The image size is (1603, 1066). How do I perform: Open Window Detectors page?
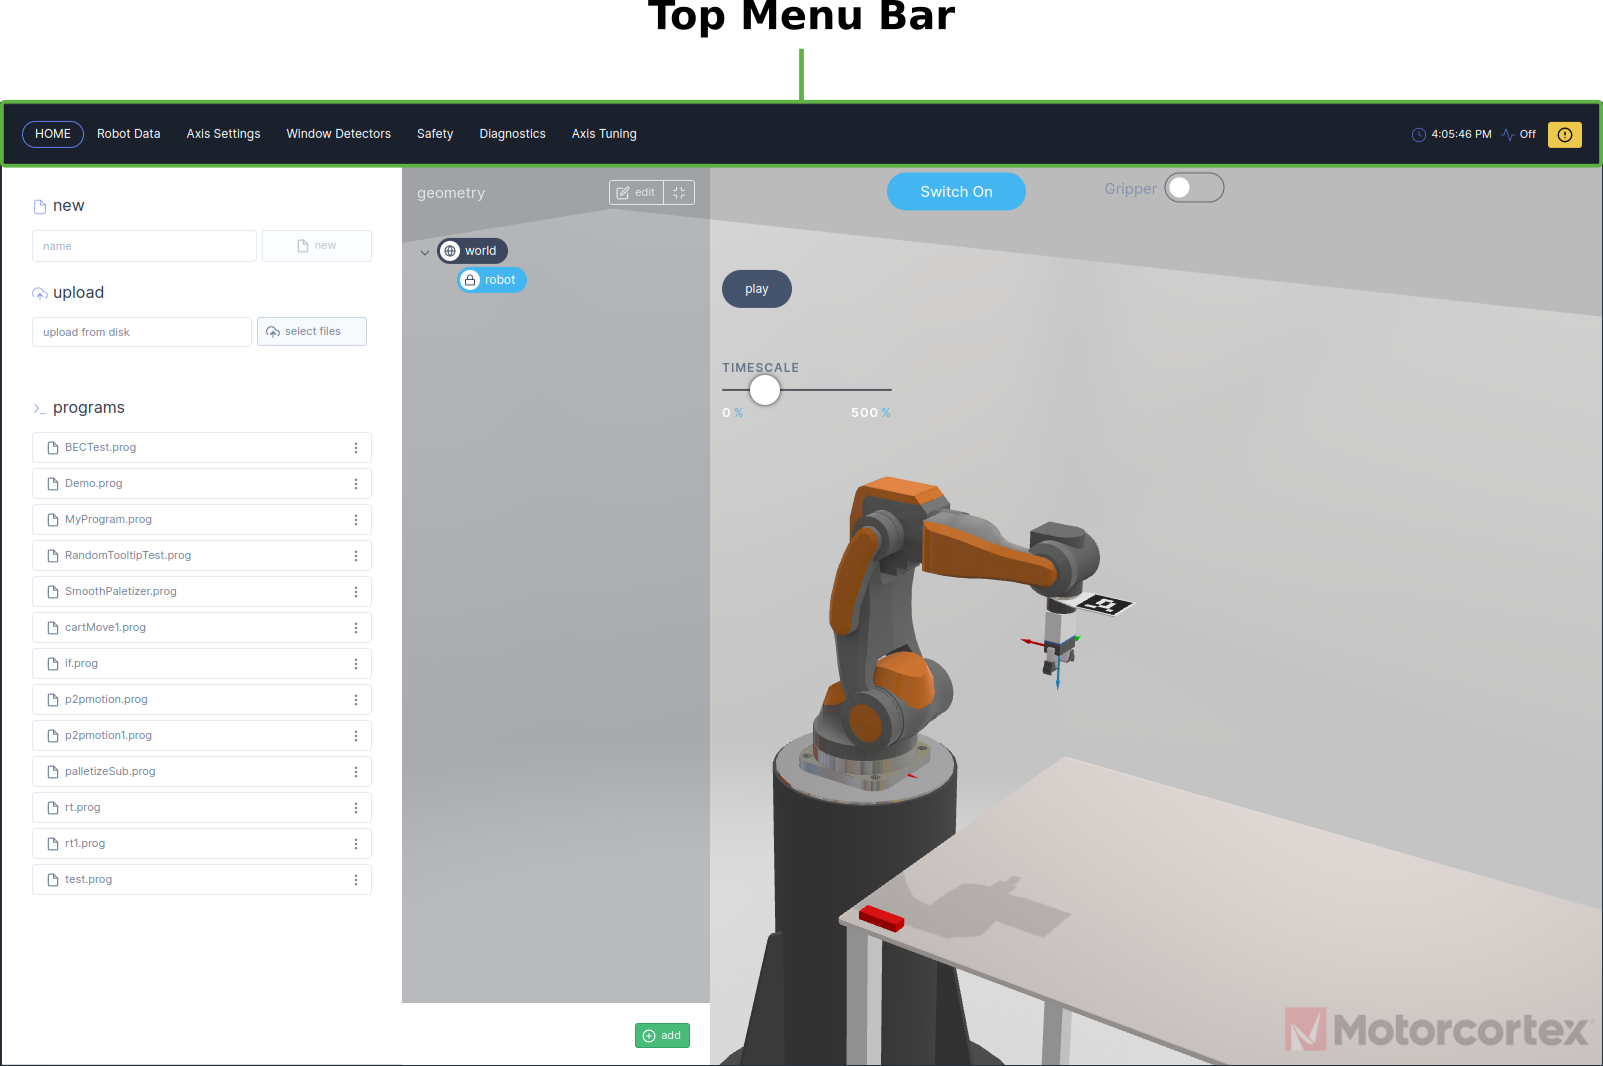338,134
